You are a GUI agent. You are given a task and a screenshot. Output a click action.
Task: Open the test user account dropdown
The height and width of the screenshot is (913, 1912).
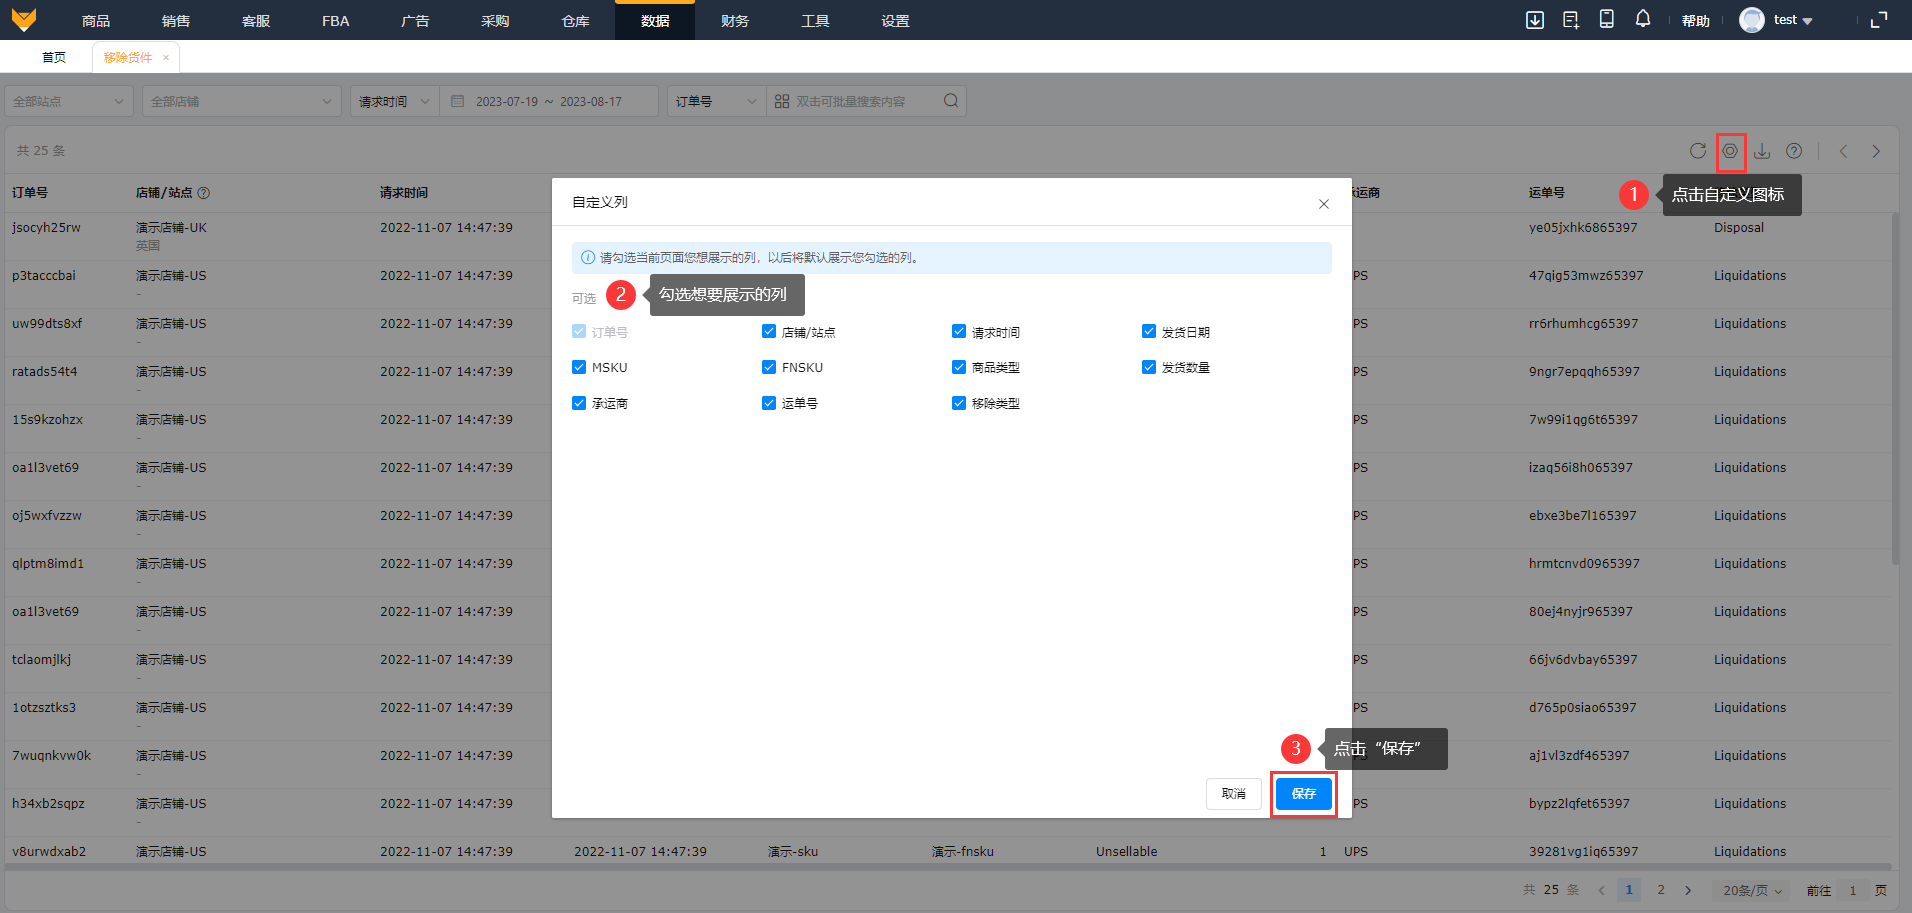coord(1793,20)
